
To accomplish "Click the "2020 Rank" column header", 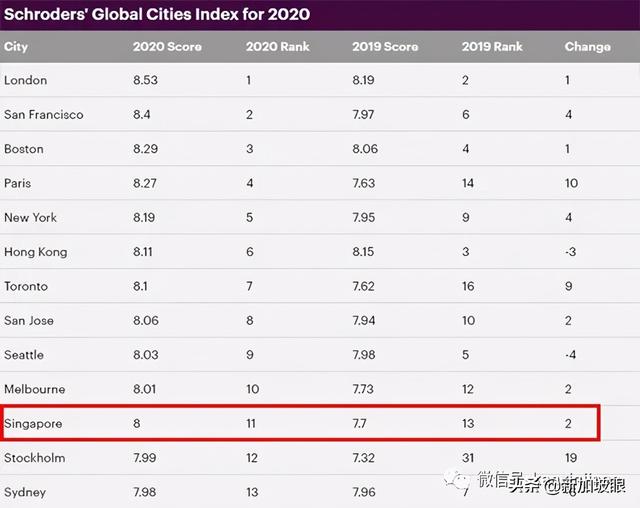I will coord(278,47).
